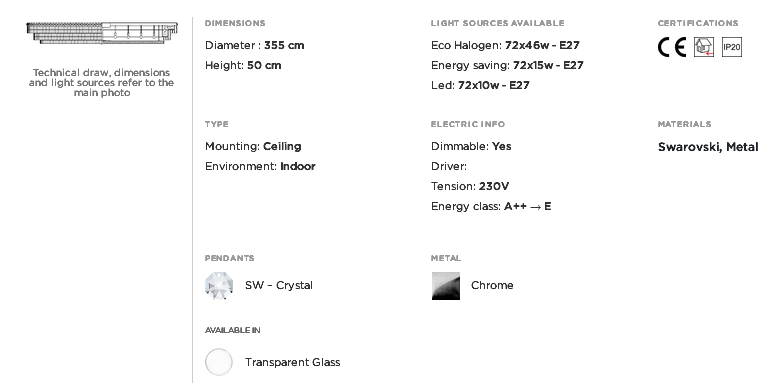Click the Led 72x10w - E27 line
Viewport: 773px width, 383px height.
point(480,85)
